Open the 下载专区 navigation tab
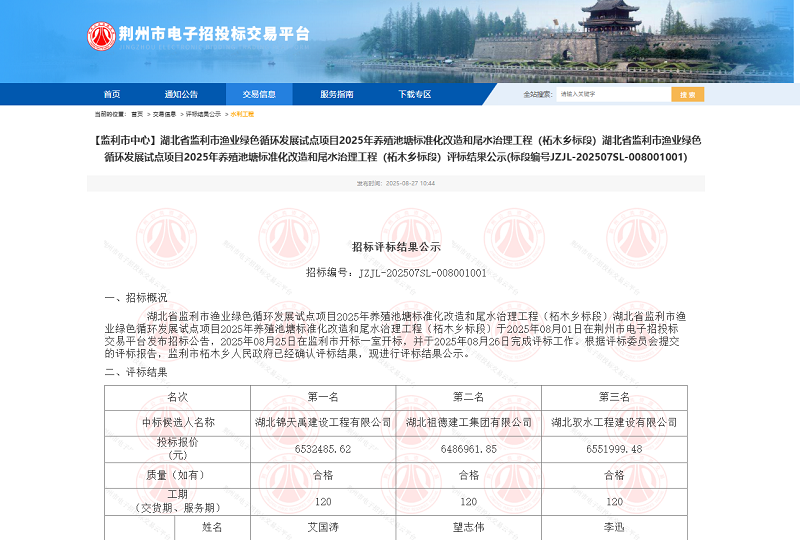The height and width of the screenshot is (540, 800). (x=414, y=94)
